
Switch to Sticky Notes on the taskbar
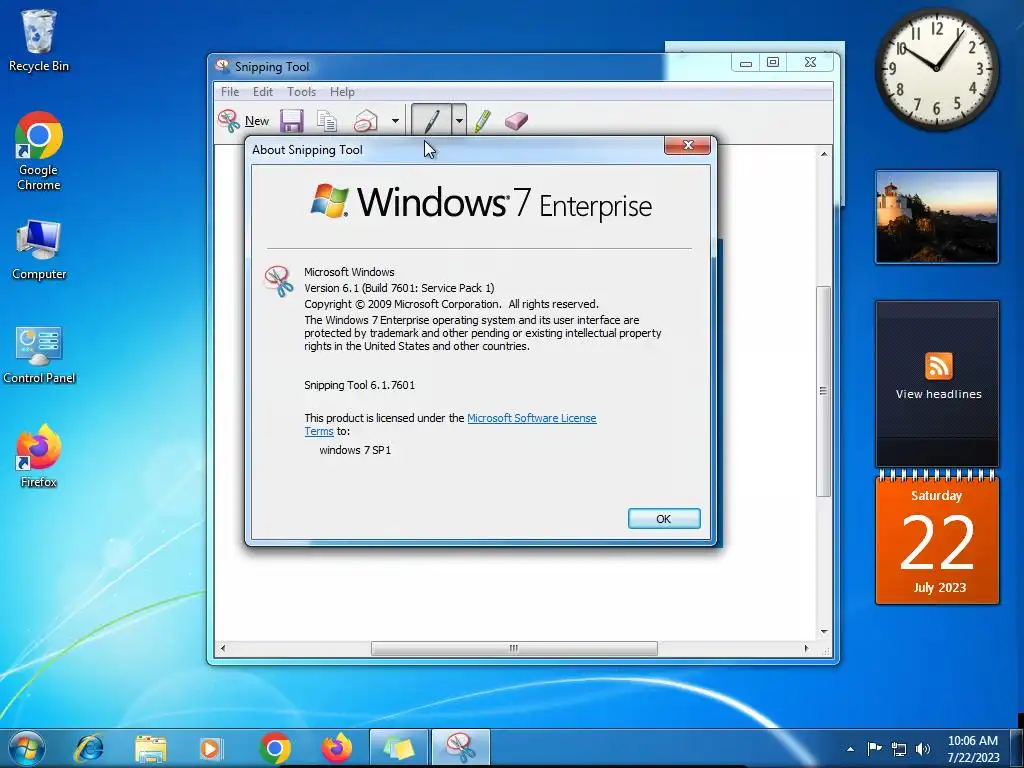click(398, 748)
